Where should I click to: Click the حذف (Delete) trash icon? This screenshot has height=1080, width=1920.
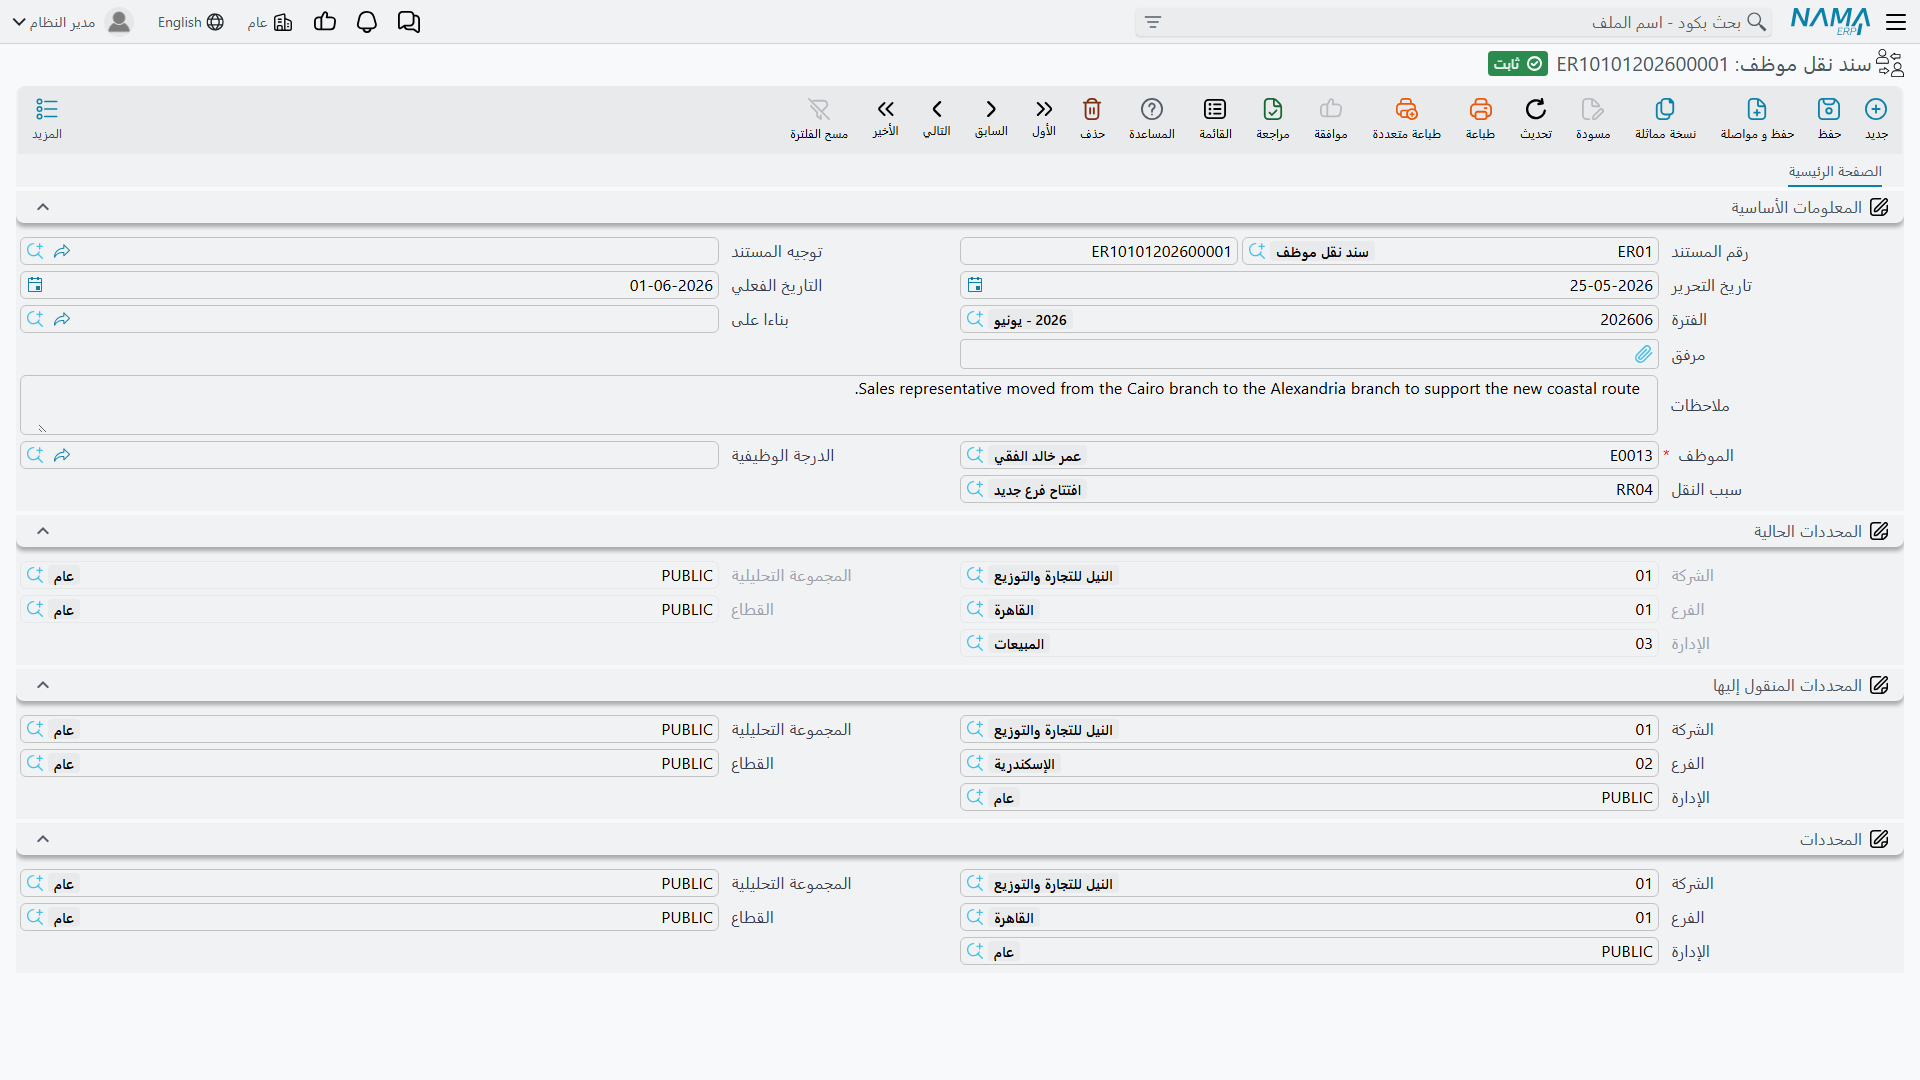tap(1092, 109)
